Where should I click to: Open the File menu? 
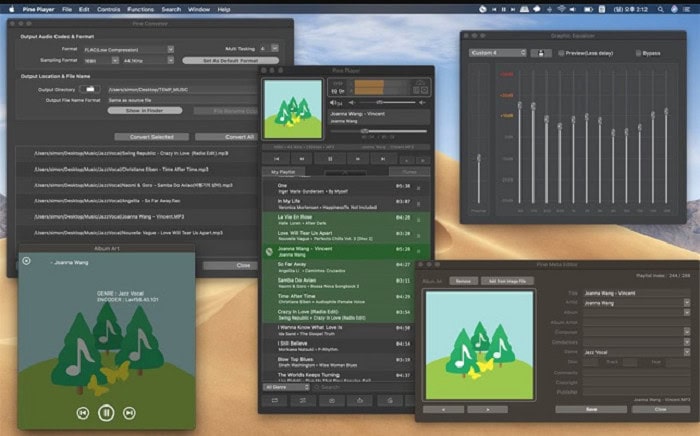click(x=67, y=9)
